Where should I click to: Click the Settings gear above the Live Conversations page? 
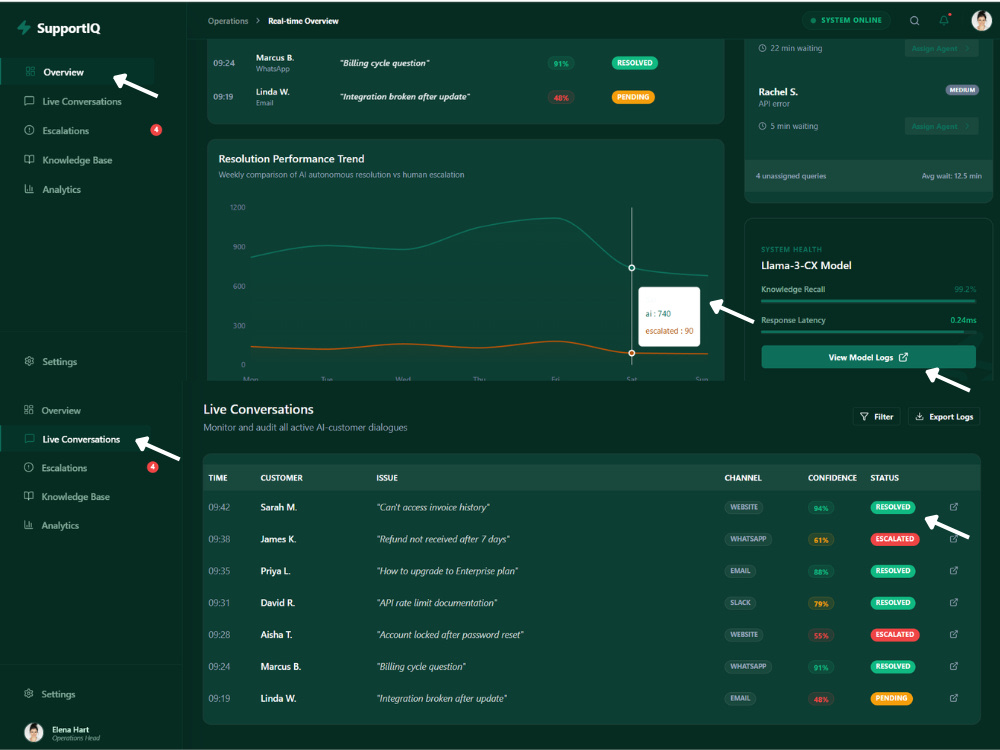pyautogui.click(x=29, y=361)
